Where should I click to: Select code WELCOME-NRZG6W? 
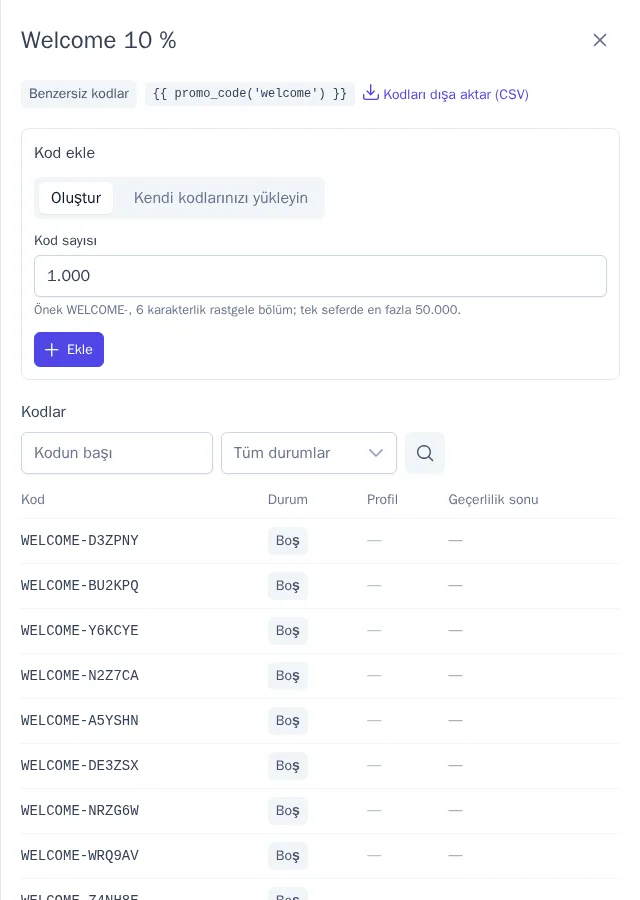coord(80,810)
